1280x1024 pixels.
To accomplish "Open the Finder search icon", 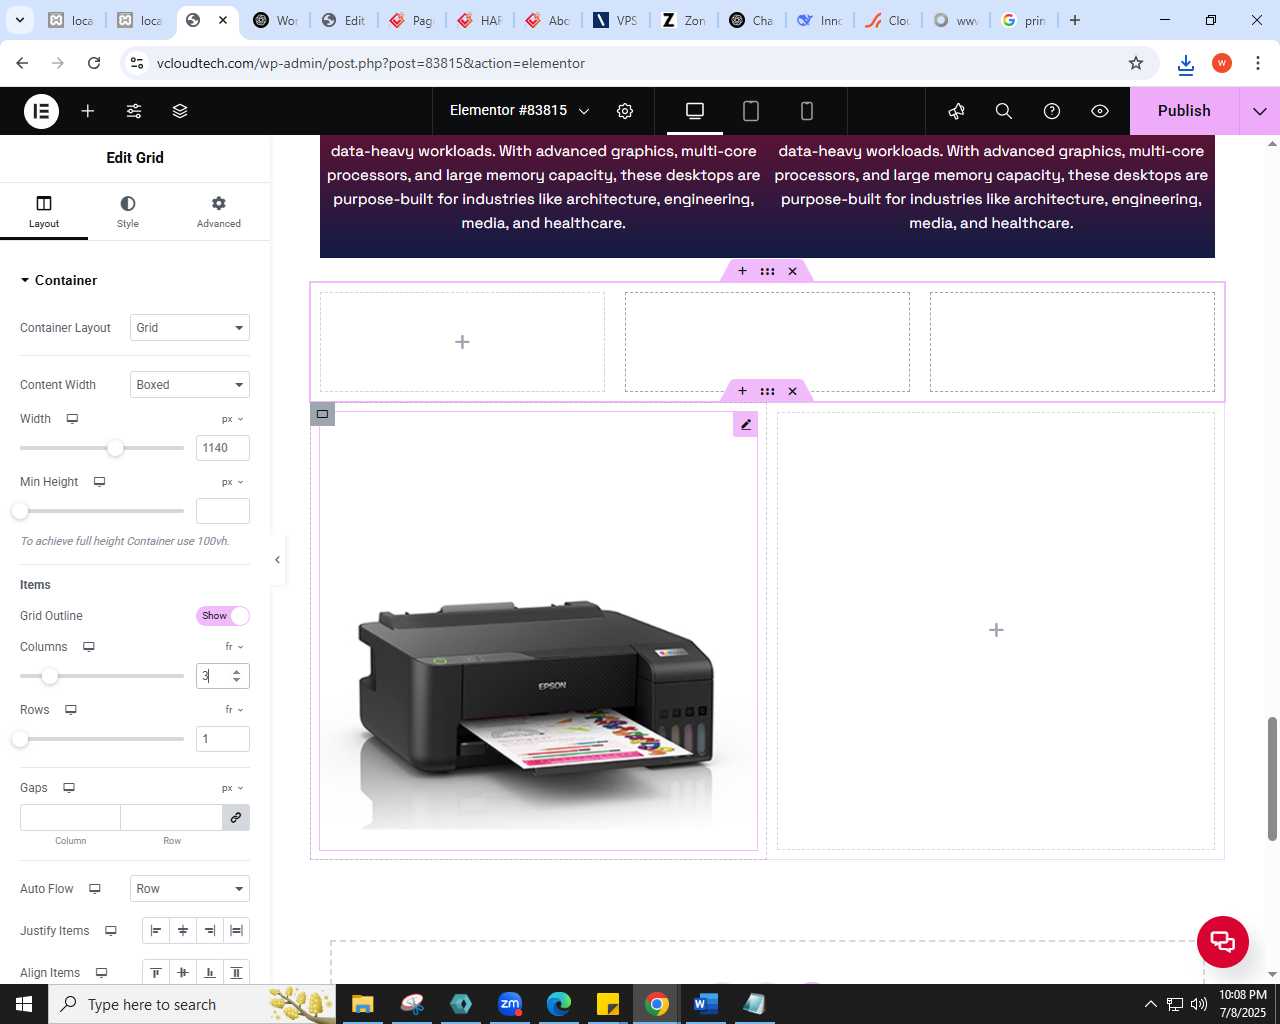I will coord(1004,111).
